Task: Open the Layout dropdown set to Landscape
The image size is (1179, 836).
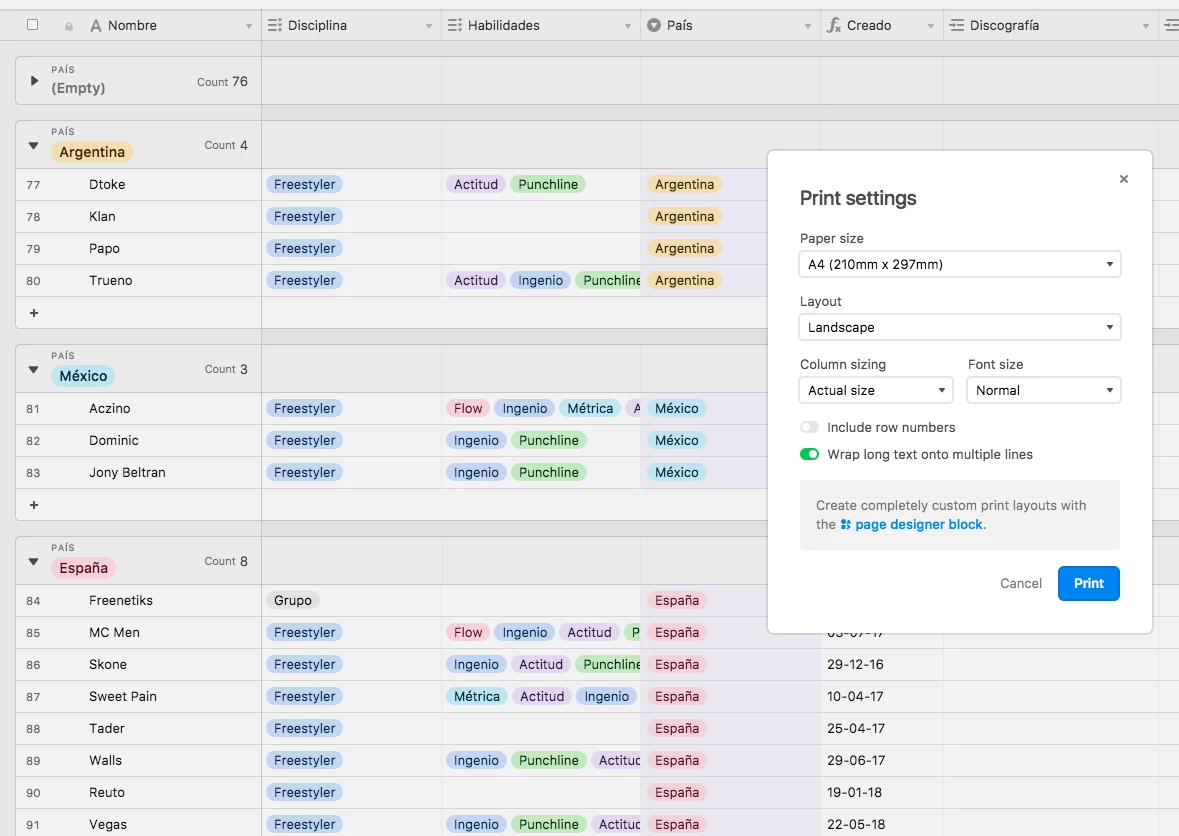Action: (959, 327)
